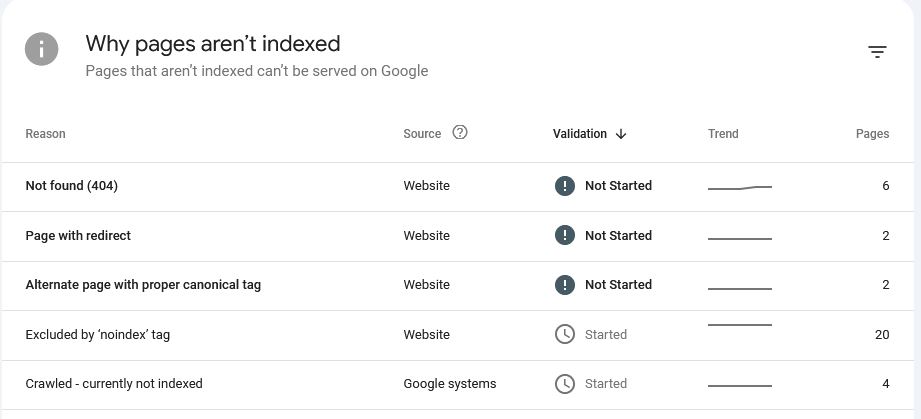Open the filter rows icon
921x419 pixels.
(x=877, y=52)
